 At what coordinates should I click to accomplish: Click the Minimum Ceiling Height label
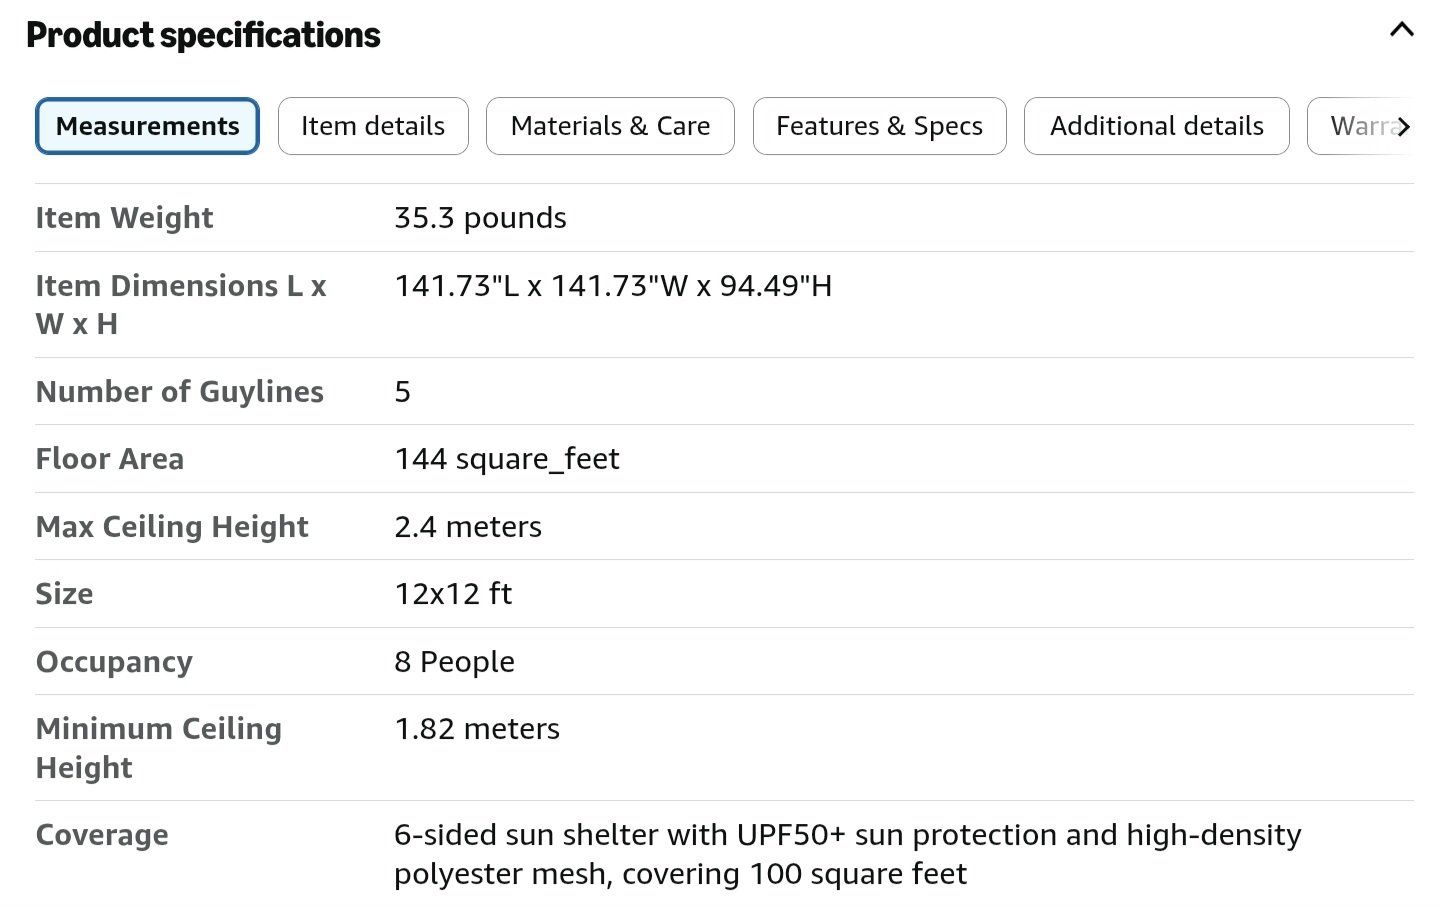coord(159,748)
